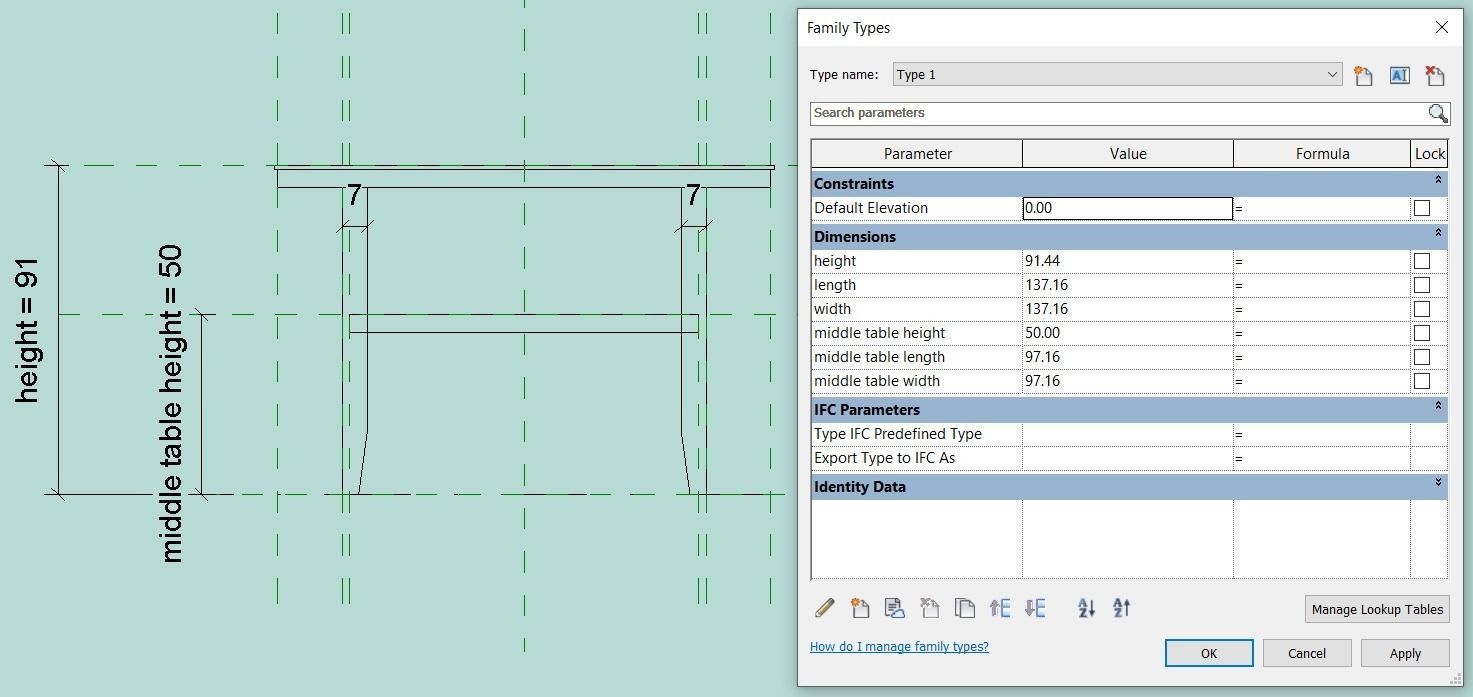Click the Apply button

click(1405, 653)
